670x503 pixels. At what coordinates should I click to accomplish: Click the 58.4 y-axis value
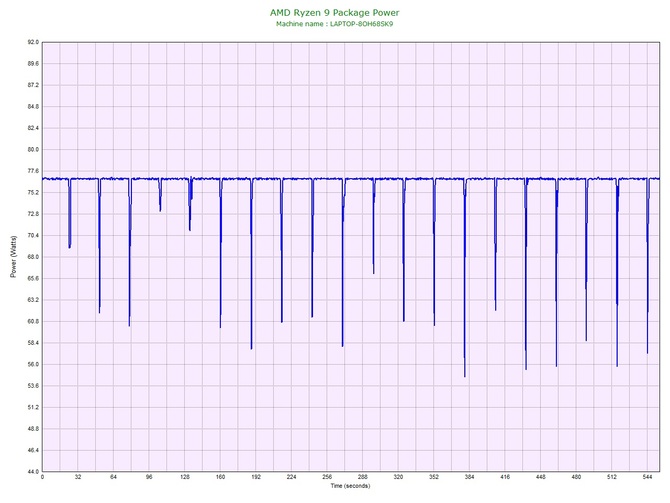33,343
